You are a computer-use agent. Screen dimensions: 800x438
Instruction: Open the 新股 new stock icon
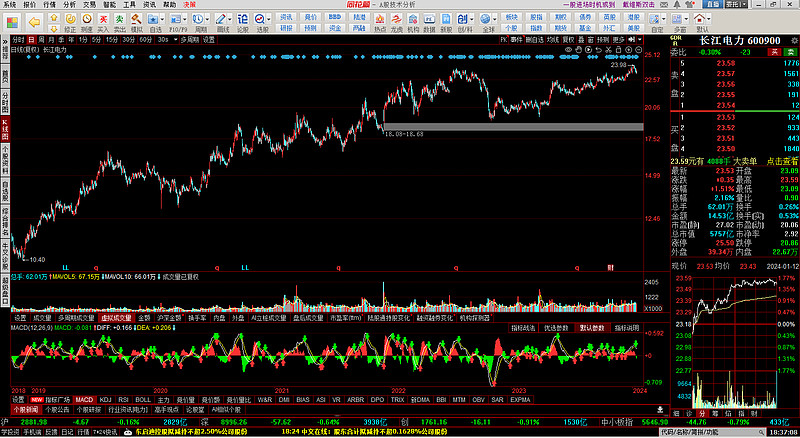[446, 22]
